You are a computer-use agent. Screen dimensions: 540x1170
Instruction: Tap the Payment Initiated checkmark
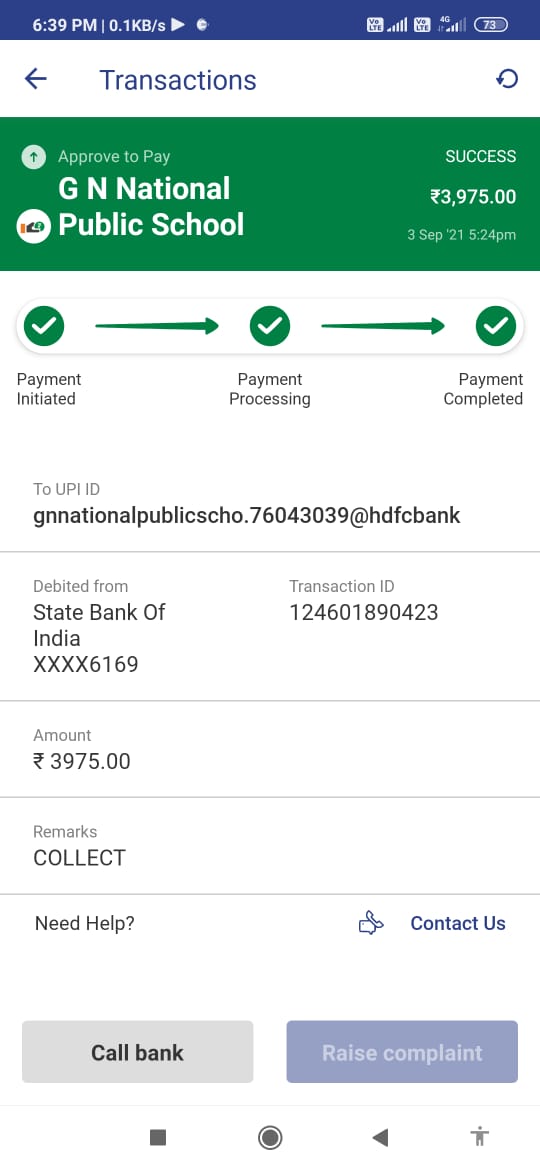44,326
